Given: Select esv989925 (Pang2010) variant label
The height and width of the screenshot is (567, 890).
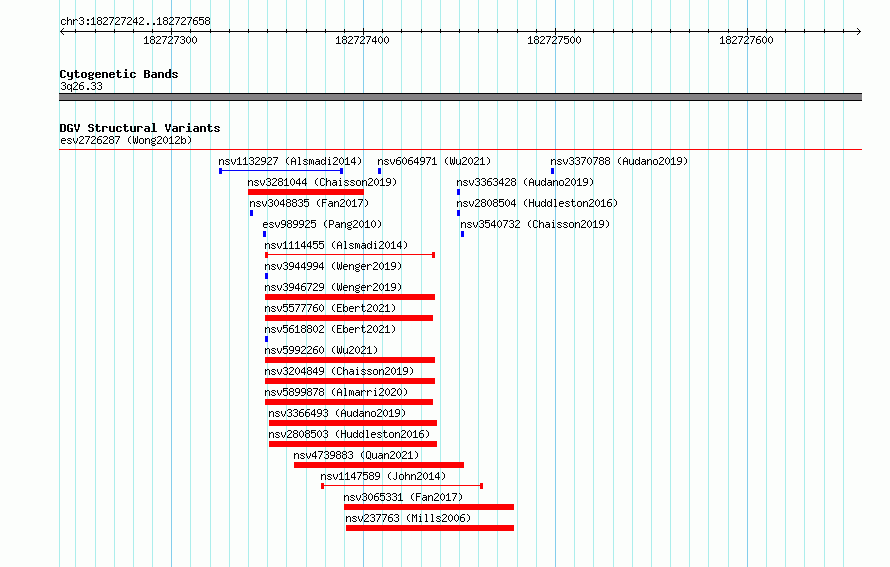Looking at the screenshot, I should 322,224.
